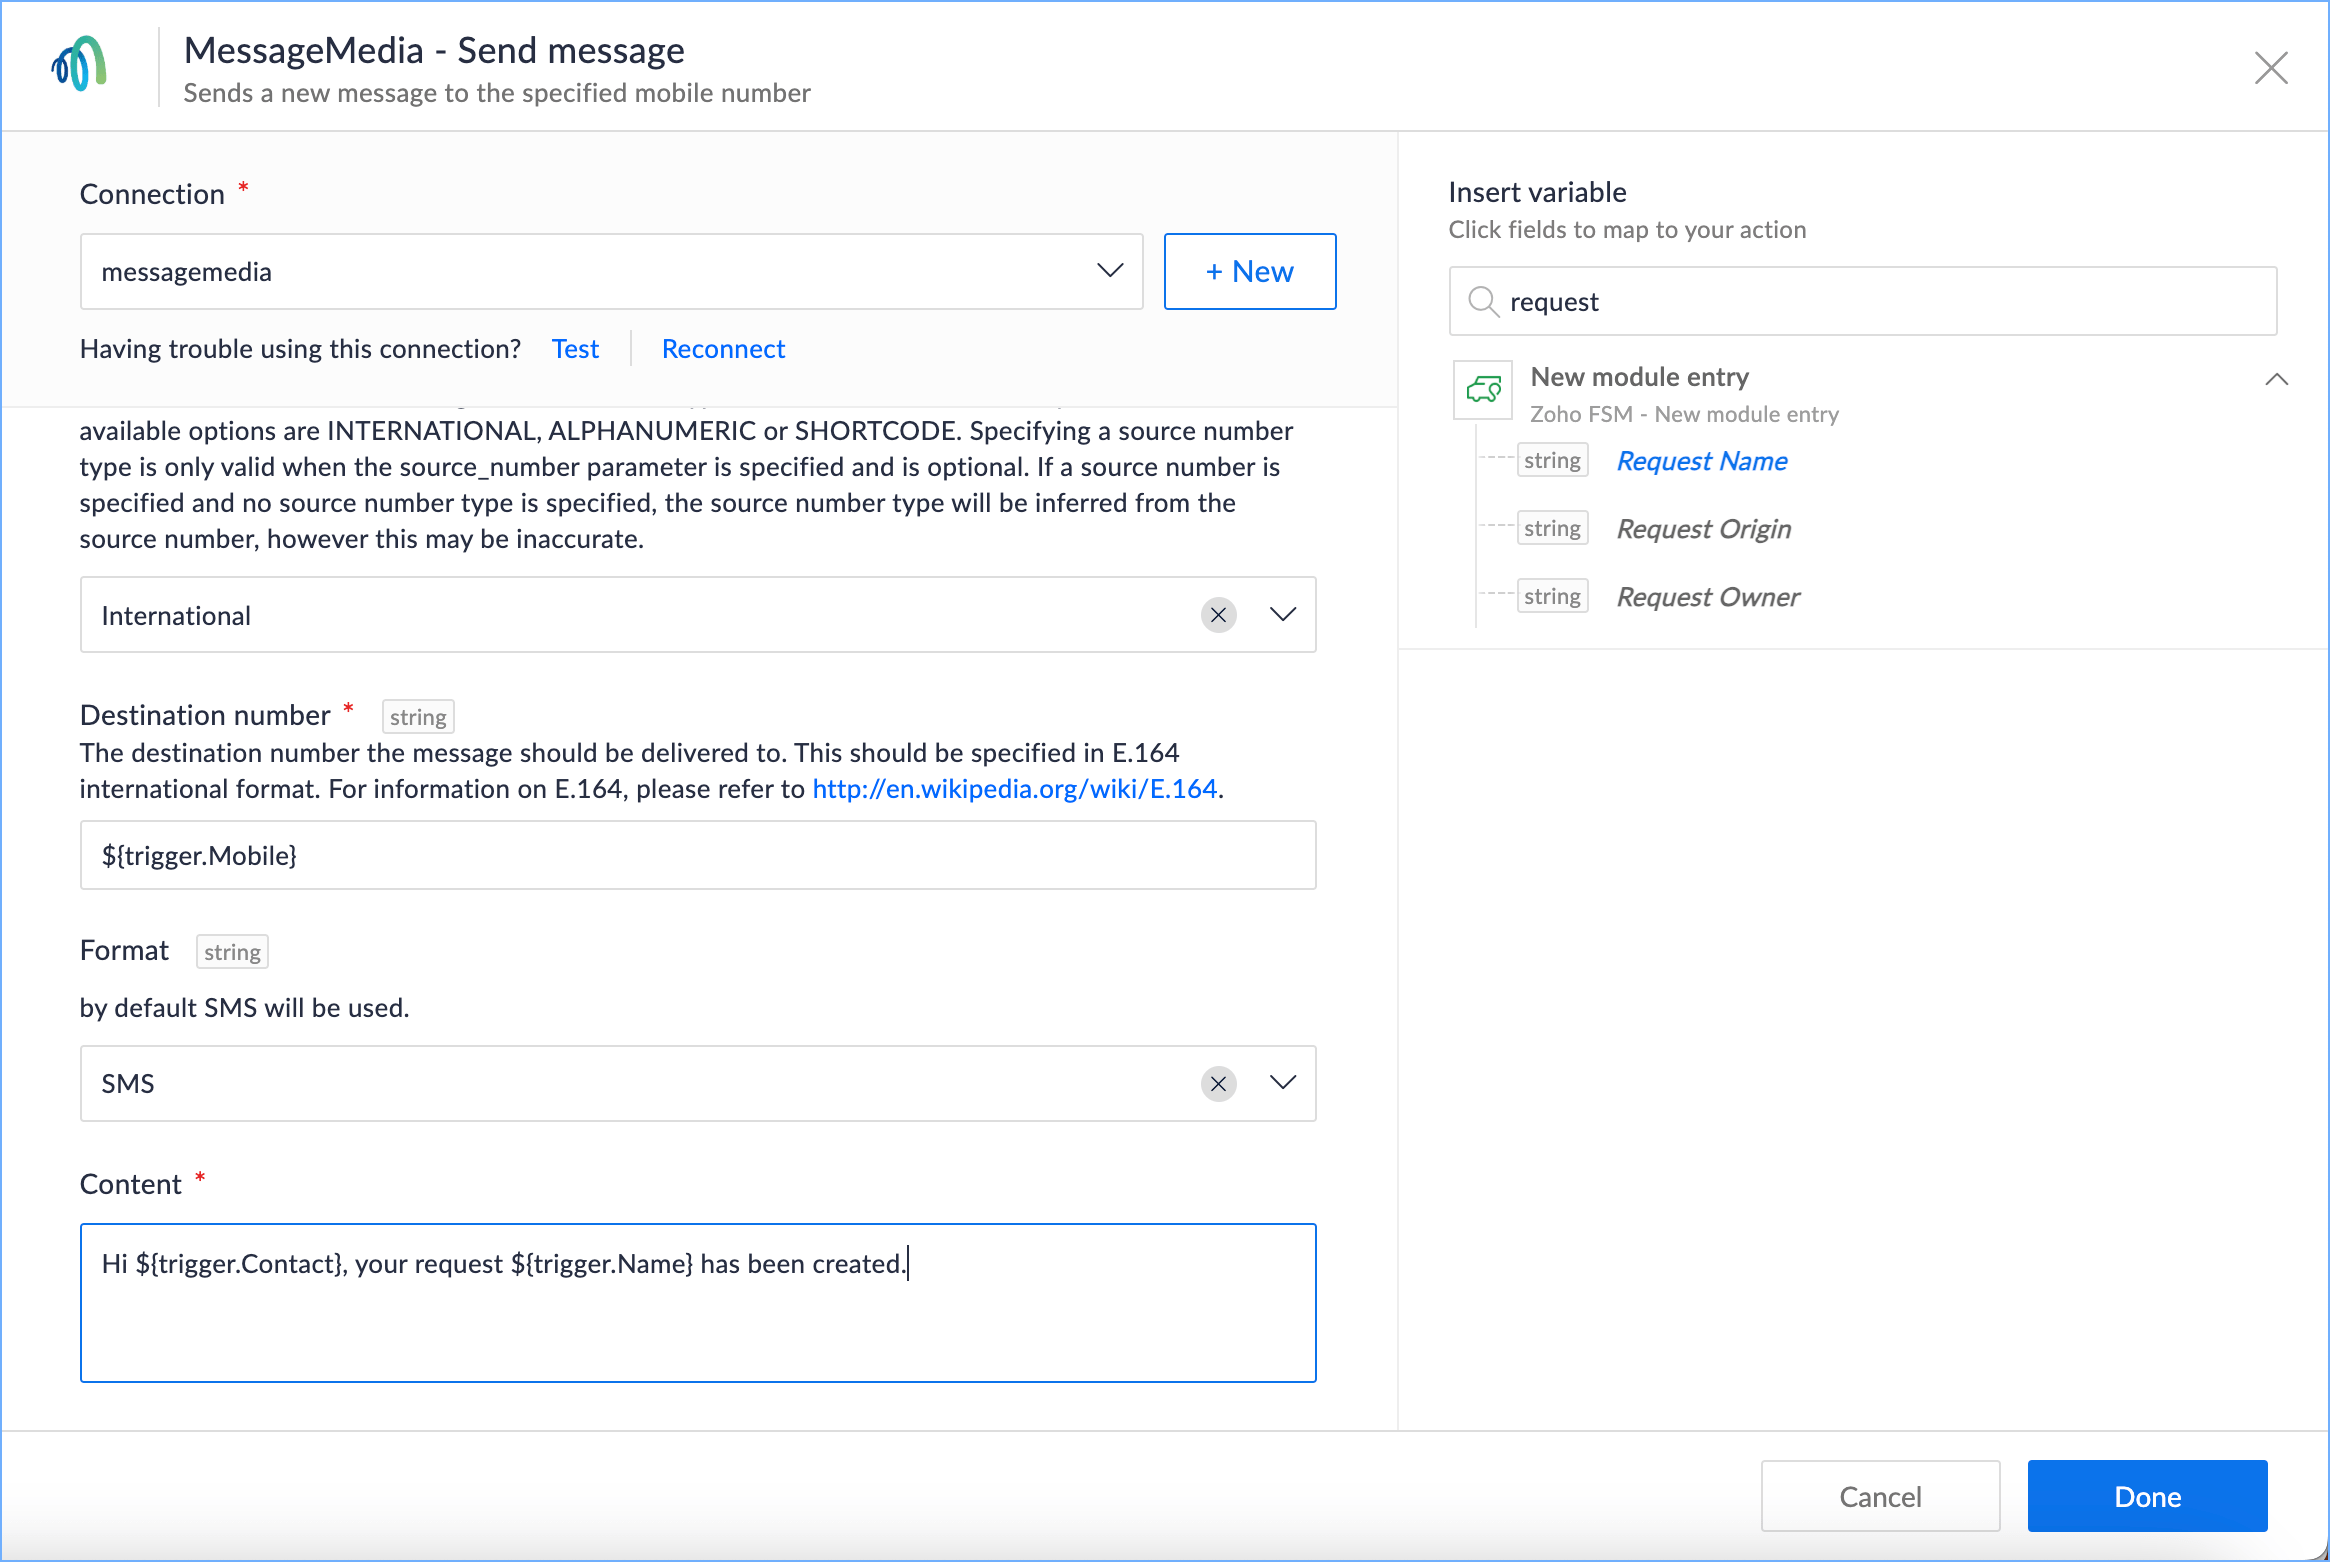Click the Test connection link
The image size is (2330, 1562).
pos(575,349)
